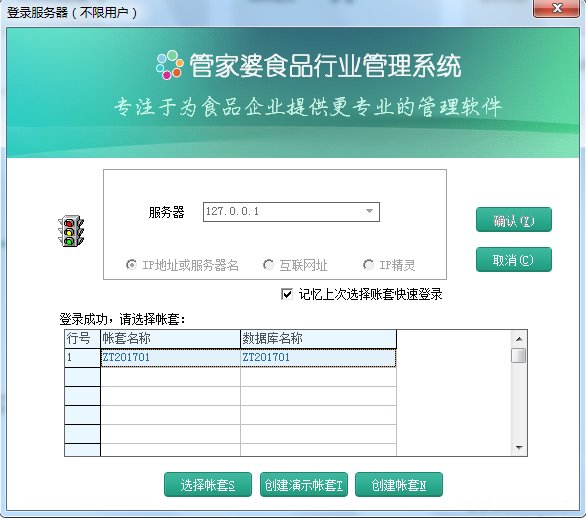Click the 数据库名称 column header
The width and height of the screenshot is (586, 523).
pyautogui.click(x=318, y=339)
